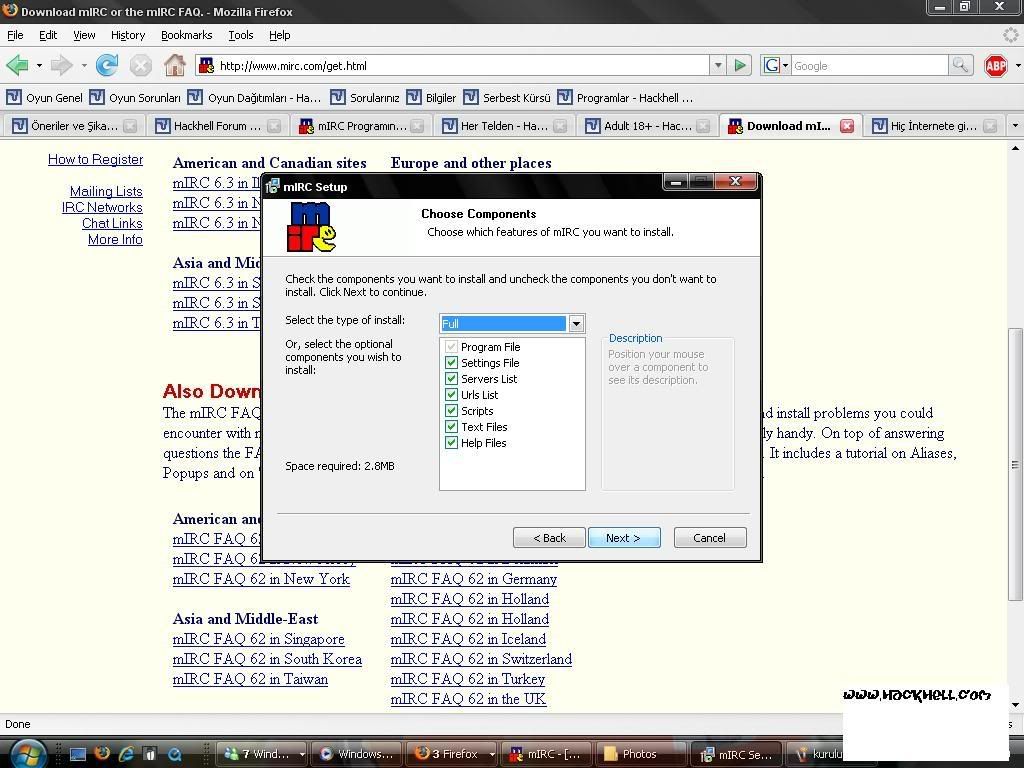Uncheck the Urls List component
The height and width of the screenshot is (768, 1024).
(x=451, y=394)
